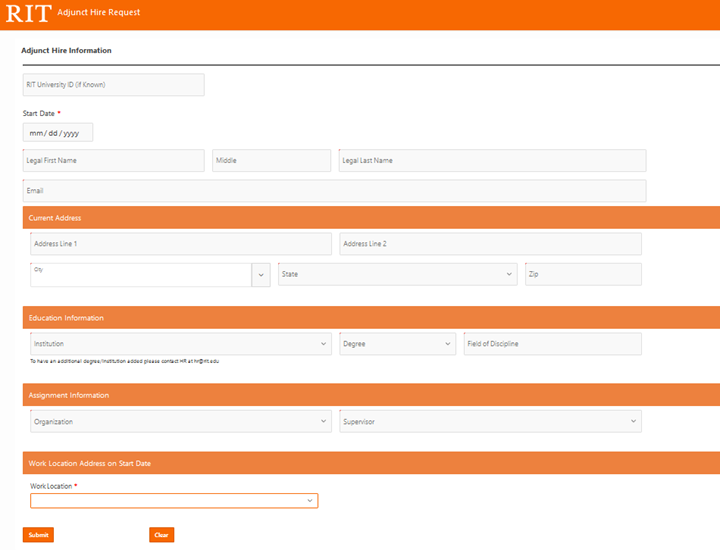Open the Organization dropdown

coord(180,422)
